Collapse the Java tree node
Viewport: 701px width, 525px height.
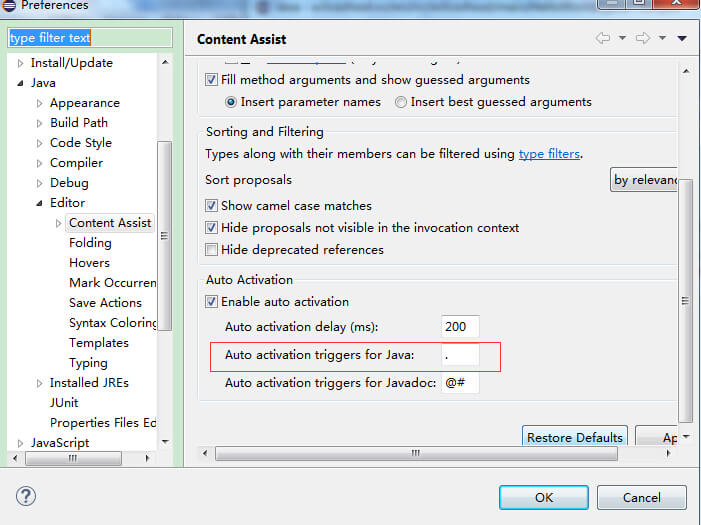point(21,83)
